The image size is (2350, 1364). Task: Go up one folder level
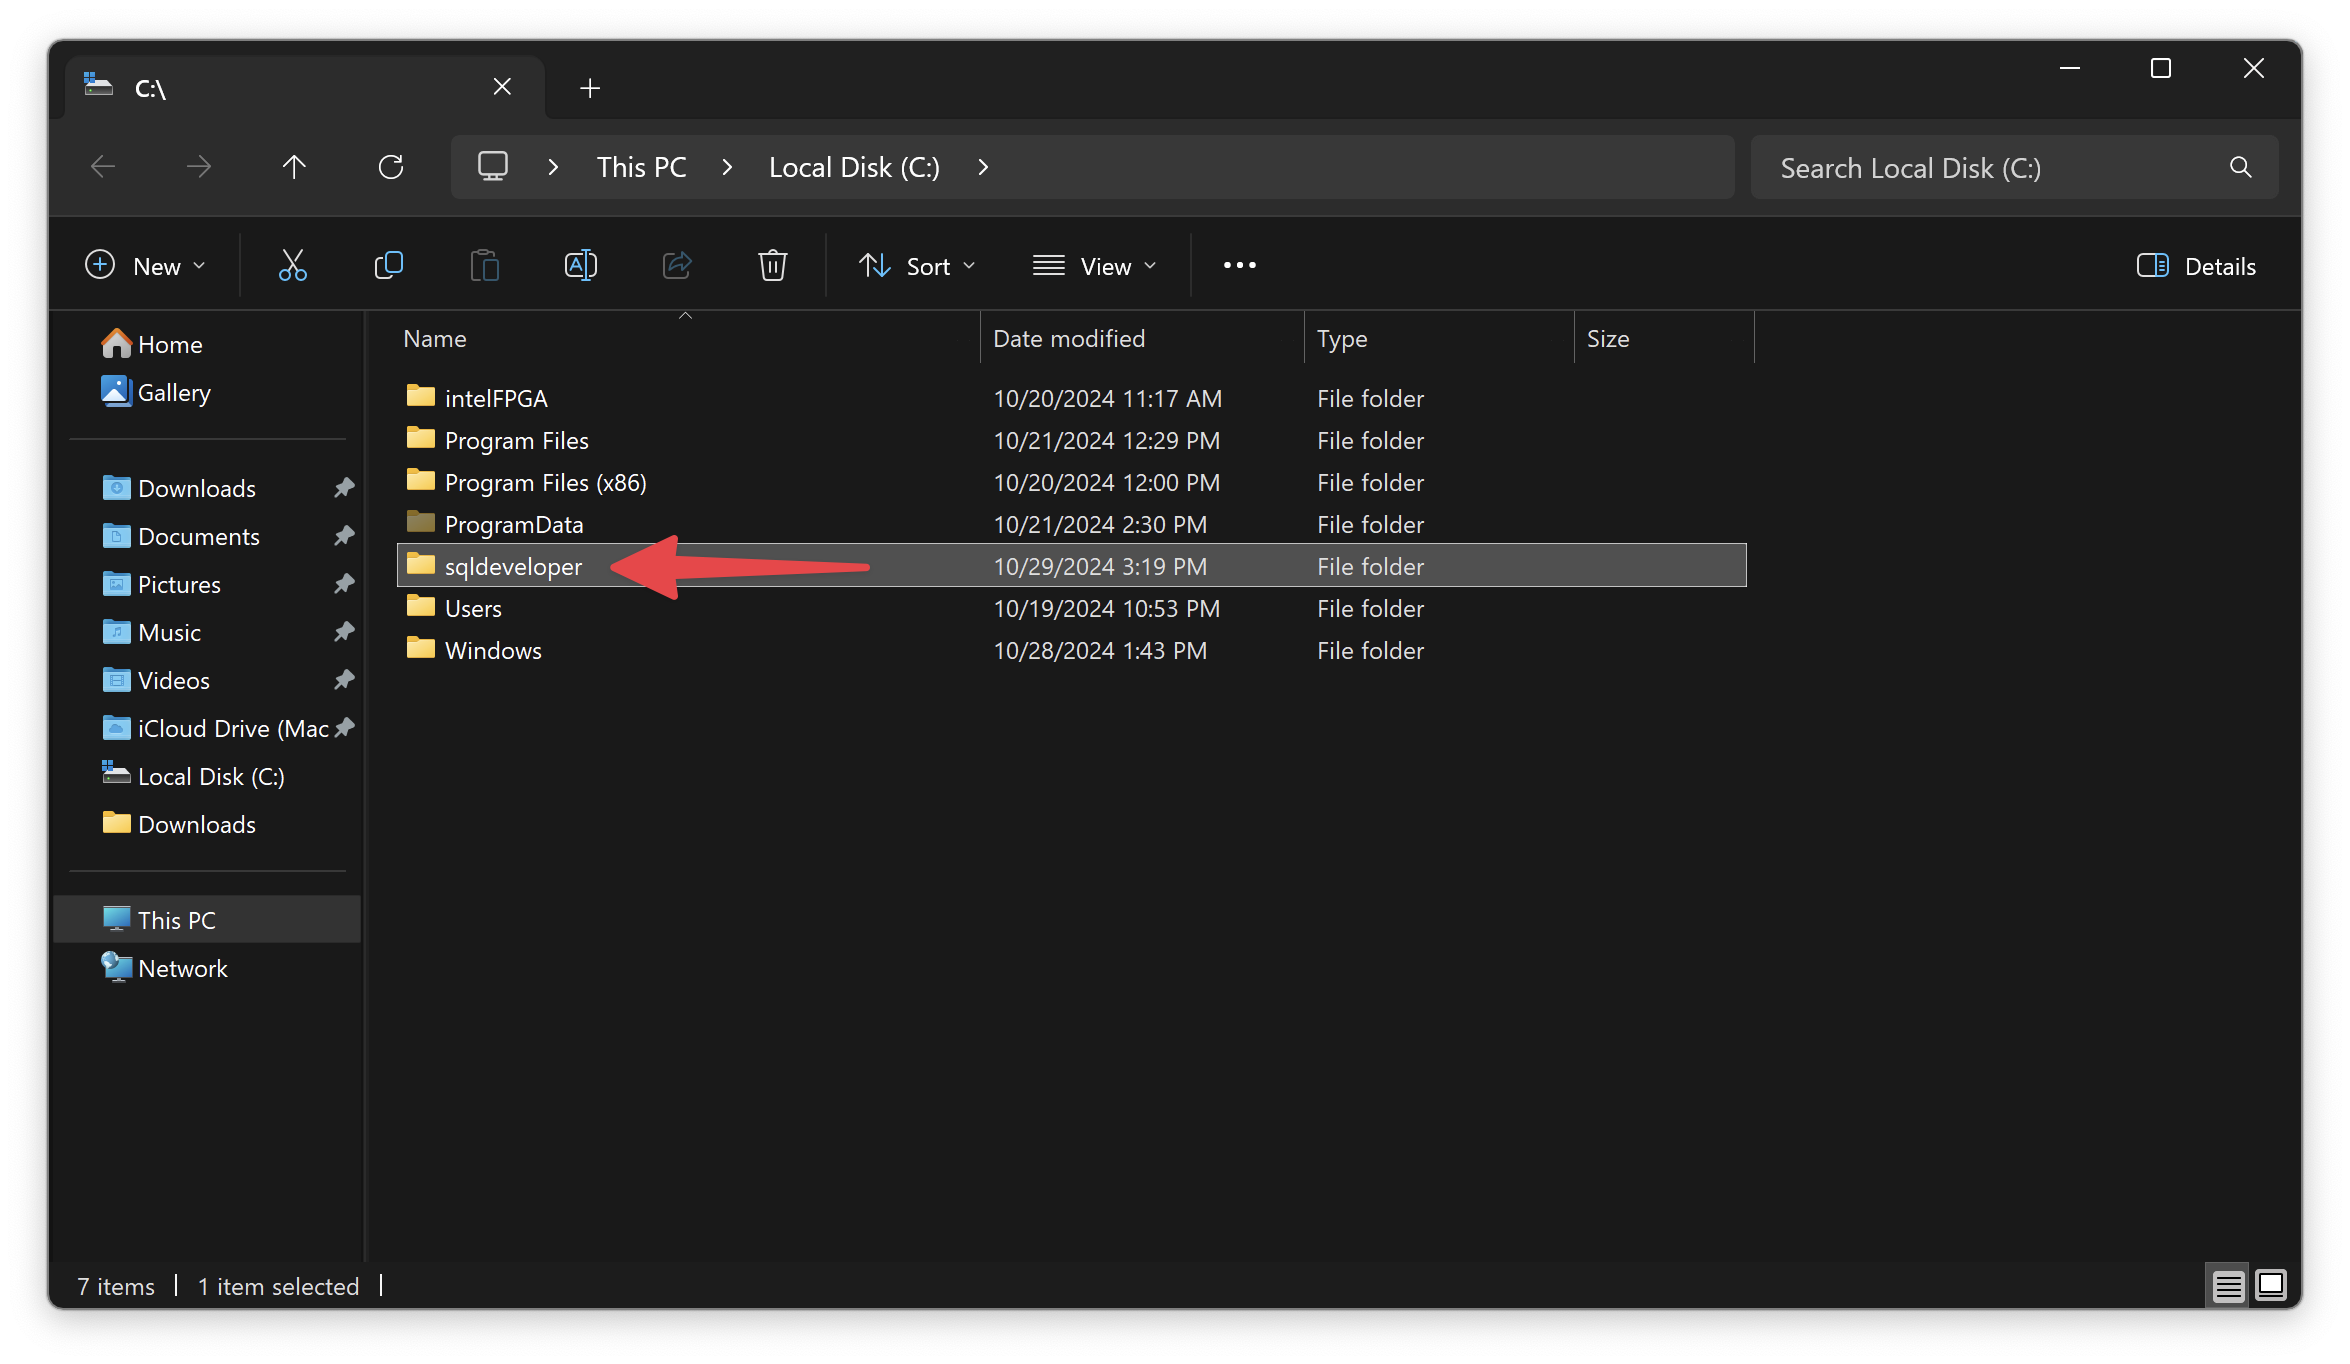294,167
